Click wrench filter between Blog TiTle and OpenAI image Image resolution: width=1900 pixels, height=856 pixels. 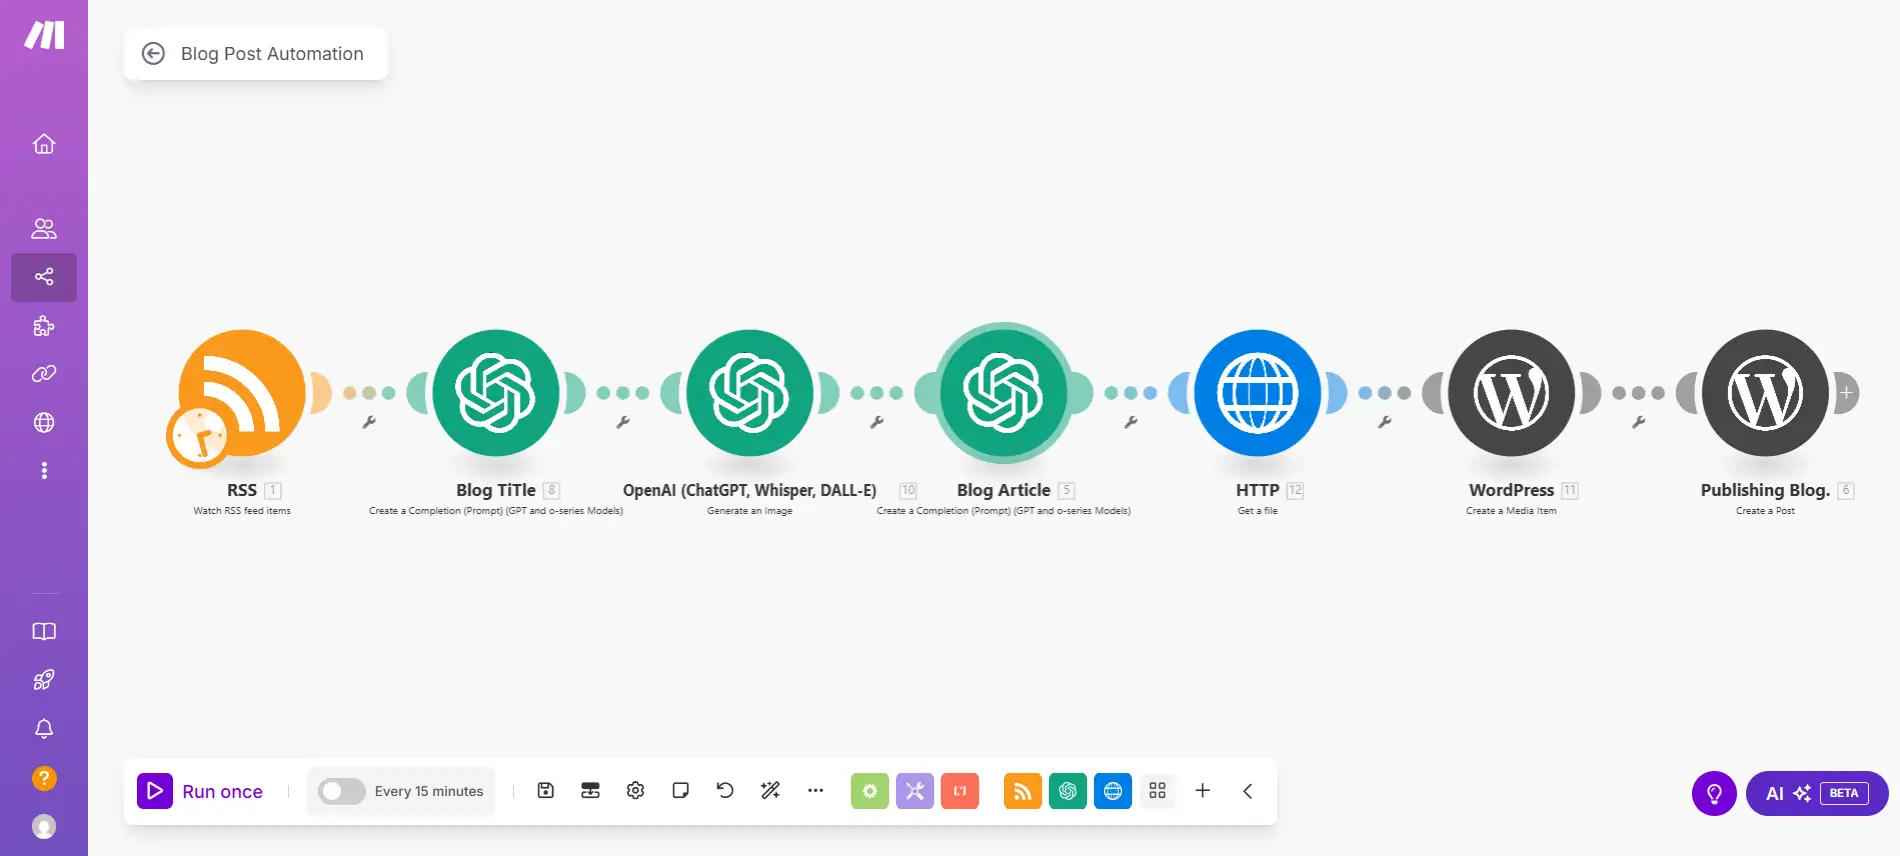pyautogui.click(x=623, y=422)
